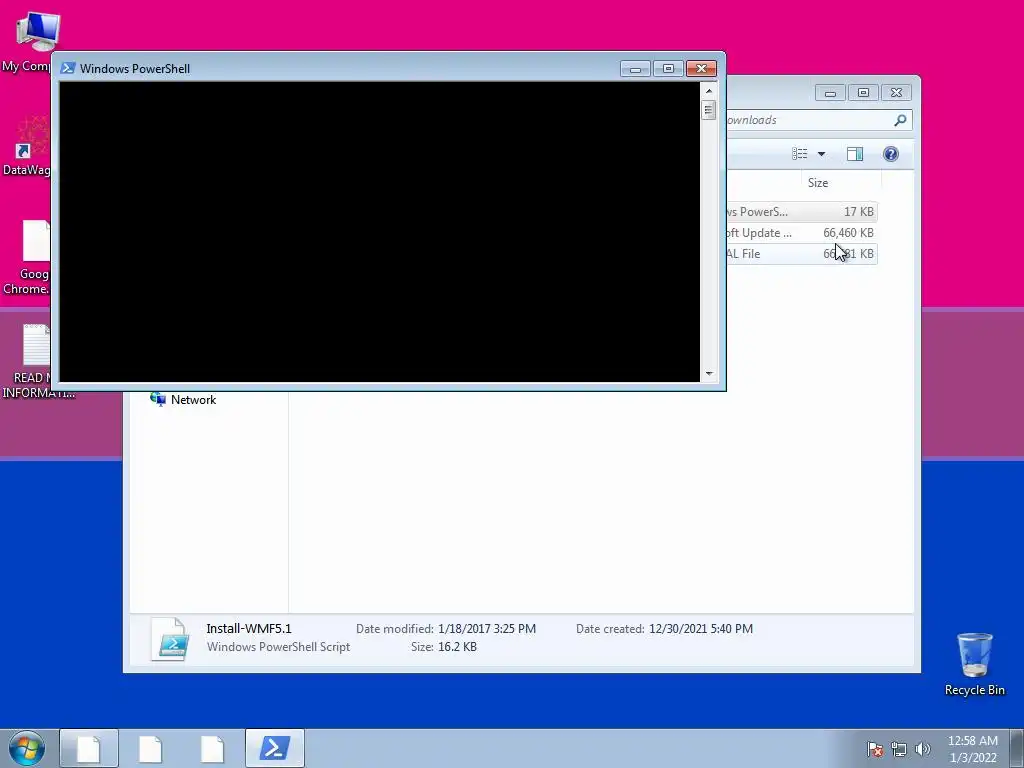
Task: Click the Size value 16.2 KB in details pane
Action: point(457,647)
